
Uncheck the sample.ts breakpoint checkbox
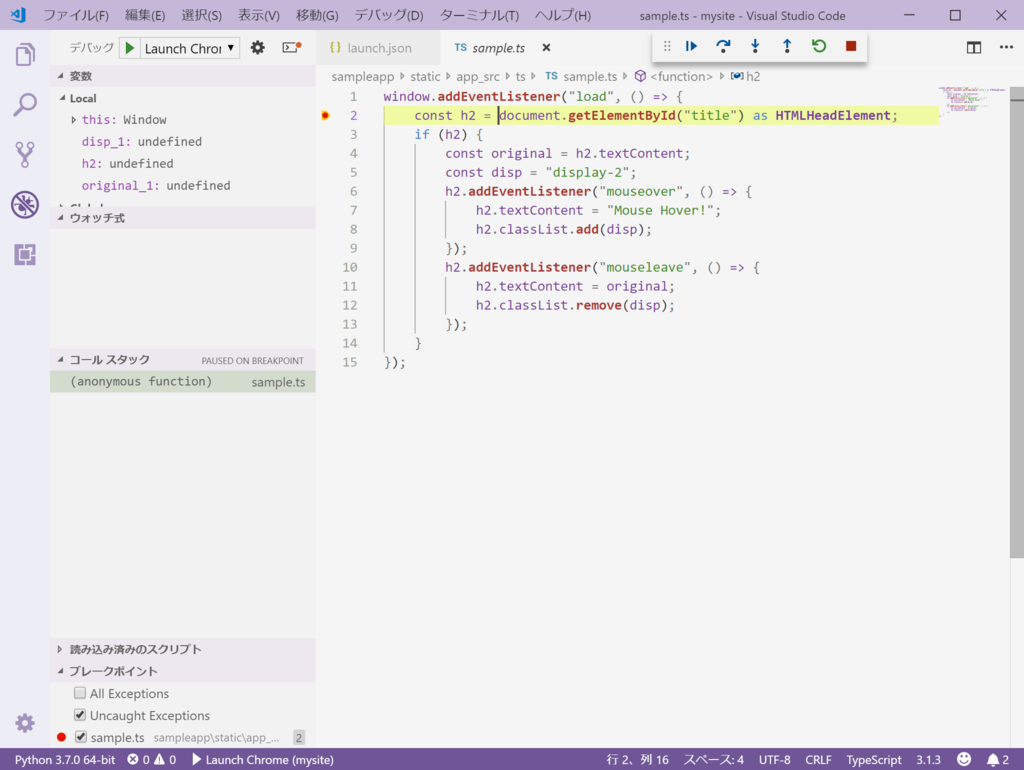(80, 737)
